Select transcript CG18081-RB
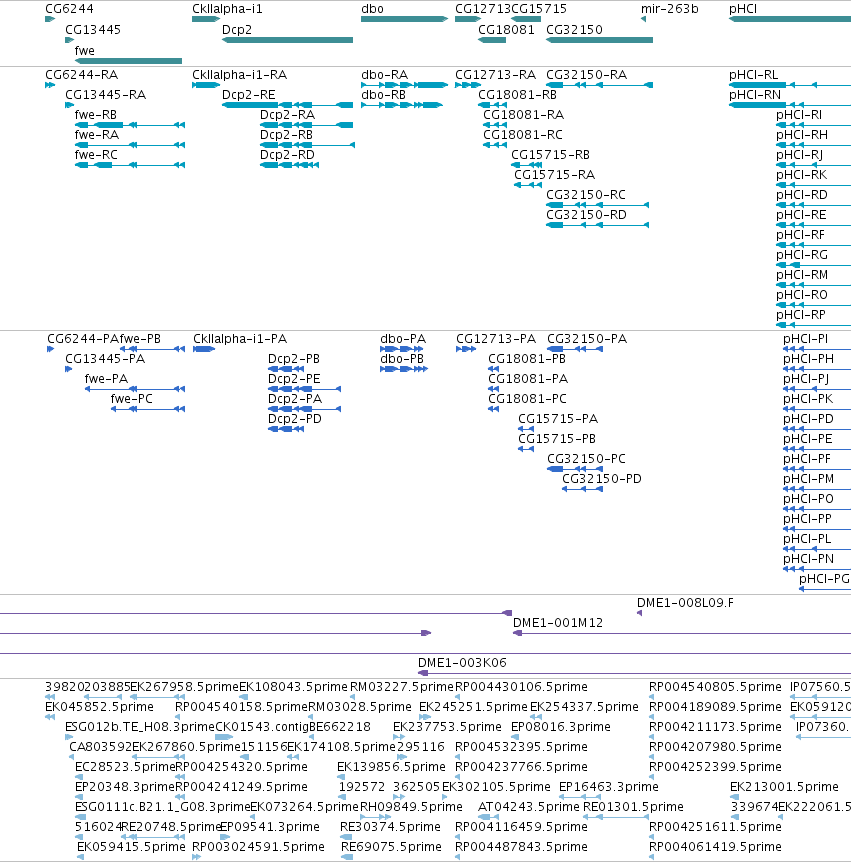The height and width of the screenshot is (862, 851). pos(517,95)
